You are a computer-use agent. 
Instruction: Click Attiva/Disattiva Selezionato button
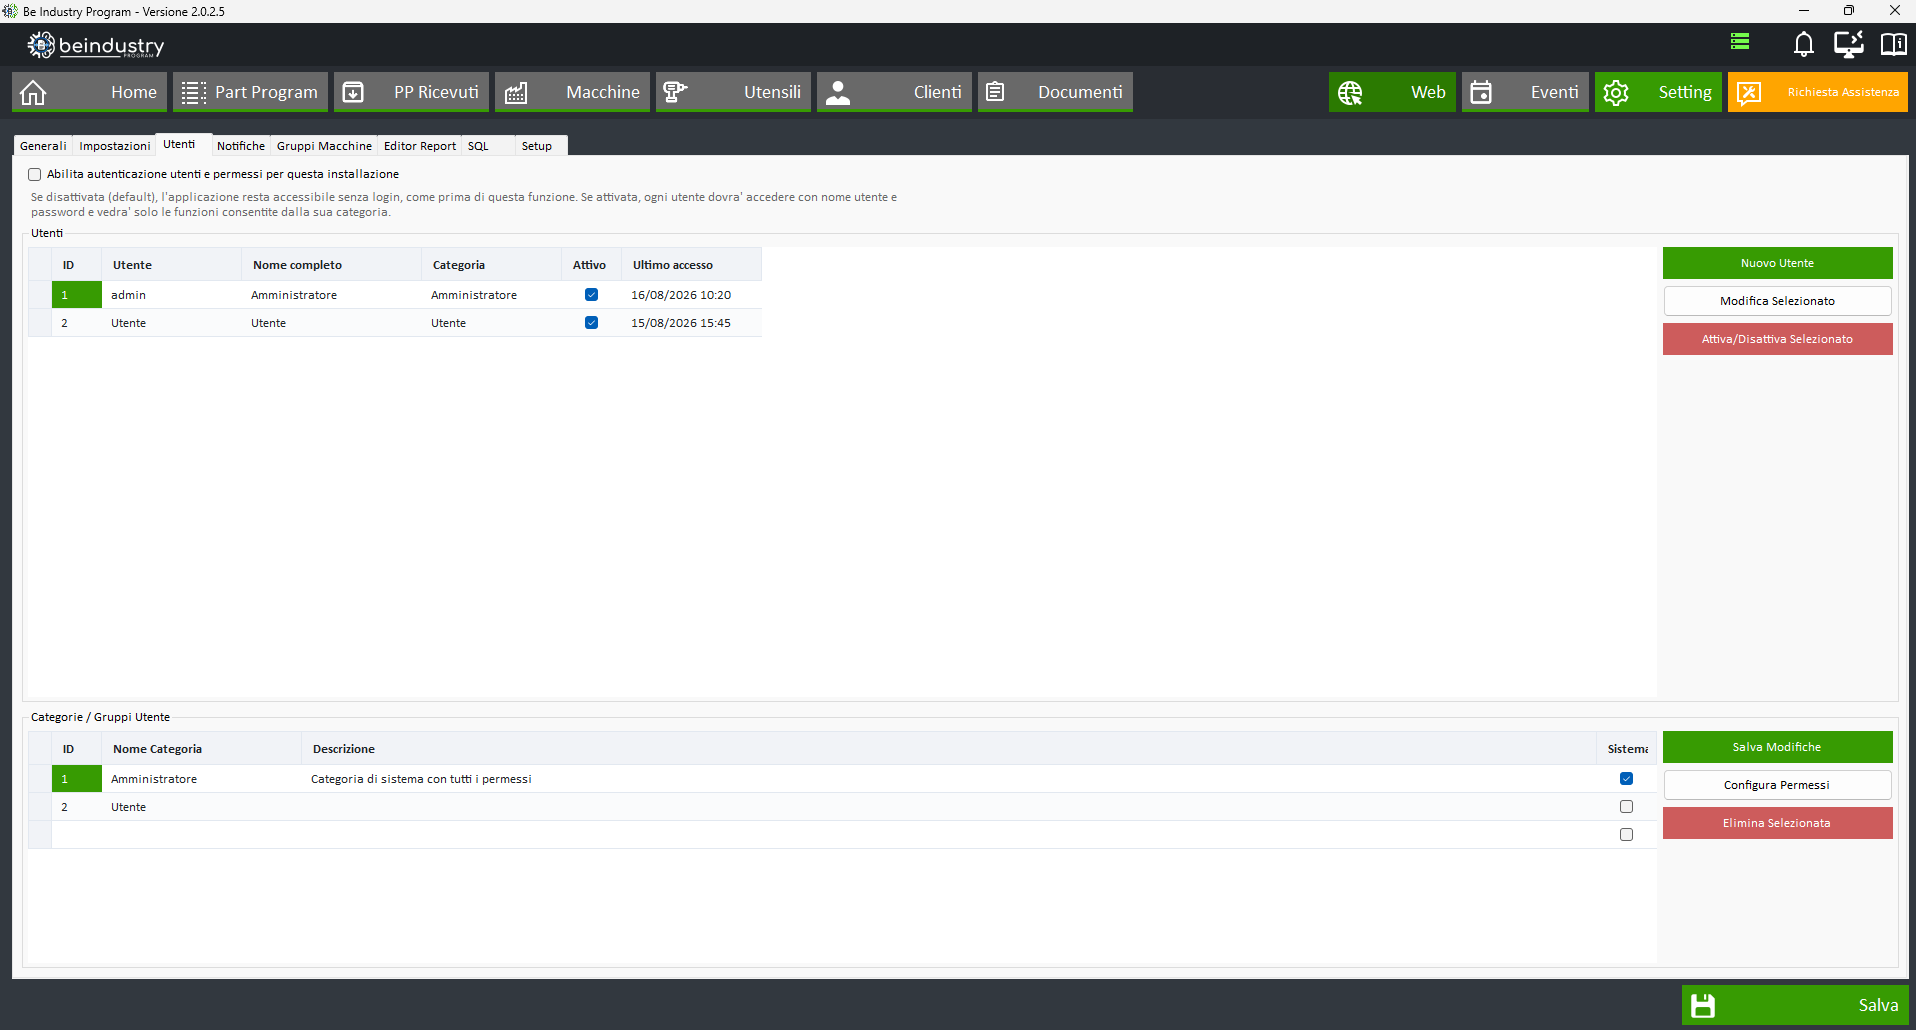coord(1777,339)
